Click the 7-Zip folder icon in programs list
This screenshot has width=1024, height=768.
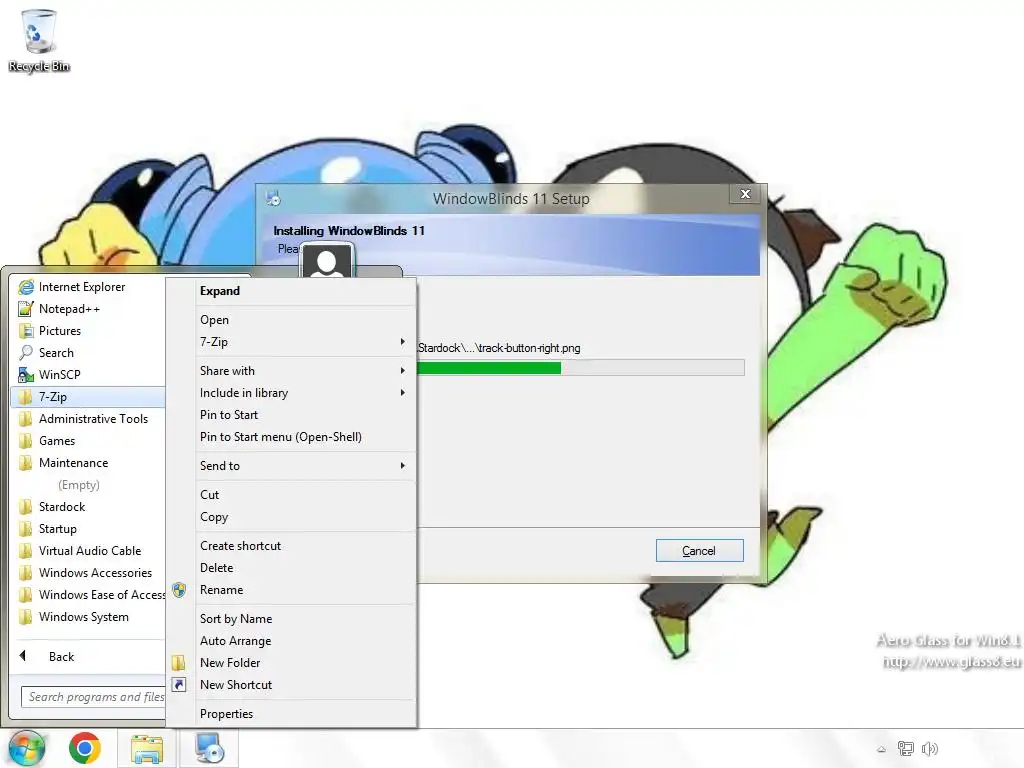tap(26, 396)
